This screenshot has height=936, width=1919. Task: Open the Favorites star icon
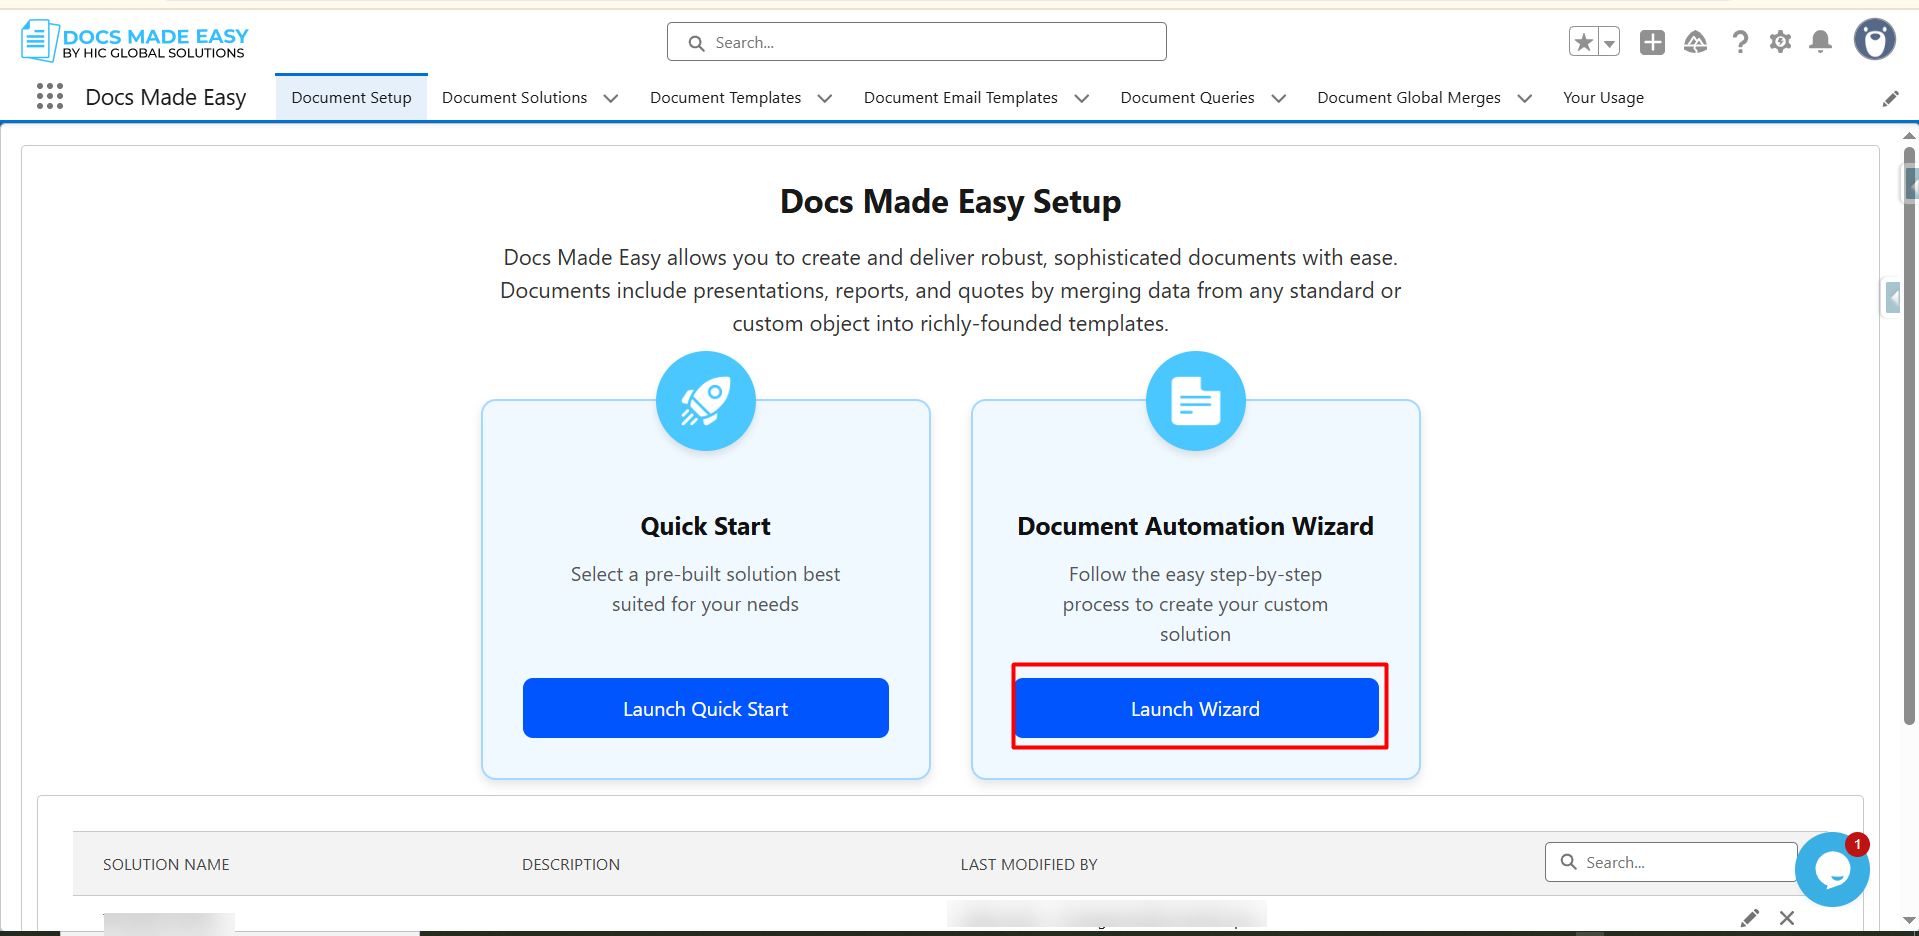tap(1584, 42)
